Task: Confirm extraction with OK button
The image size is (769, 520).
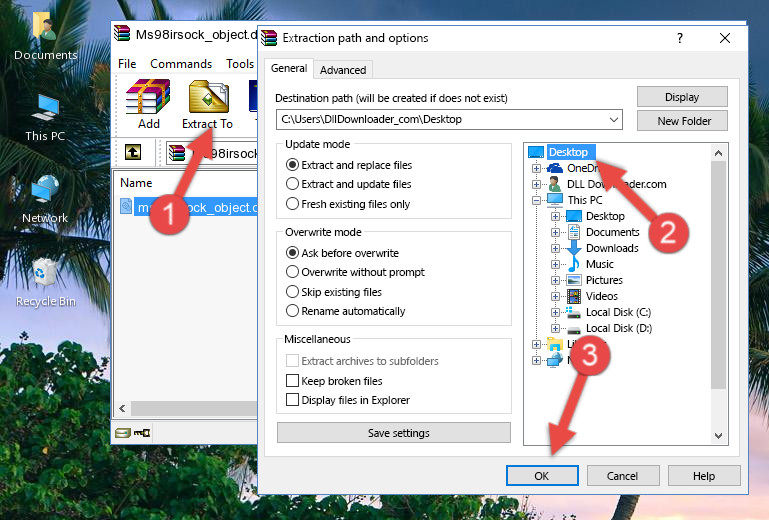Action: point(542,475)
